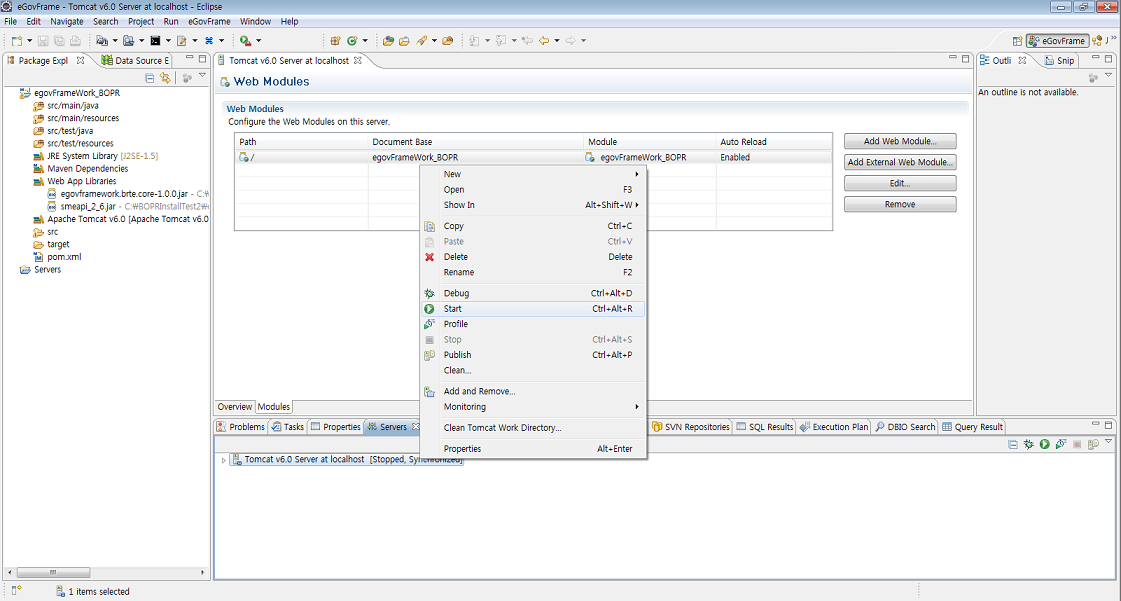Image resolution: width=1121 pixels, height=601 pixels.
Task: Select pom.xml in the project tree
Action: [64, 257]
